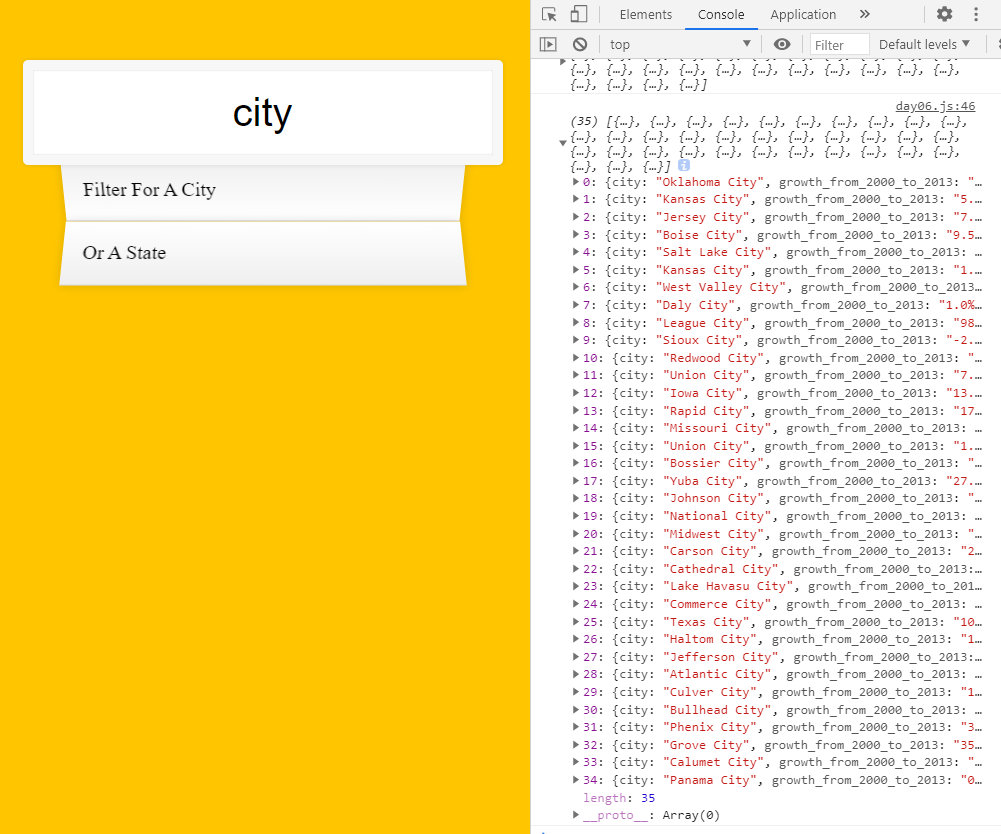
Task: Focus the console Filter field
Action: pos(839,45)
